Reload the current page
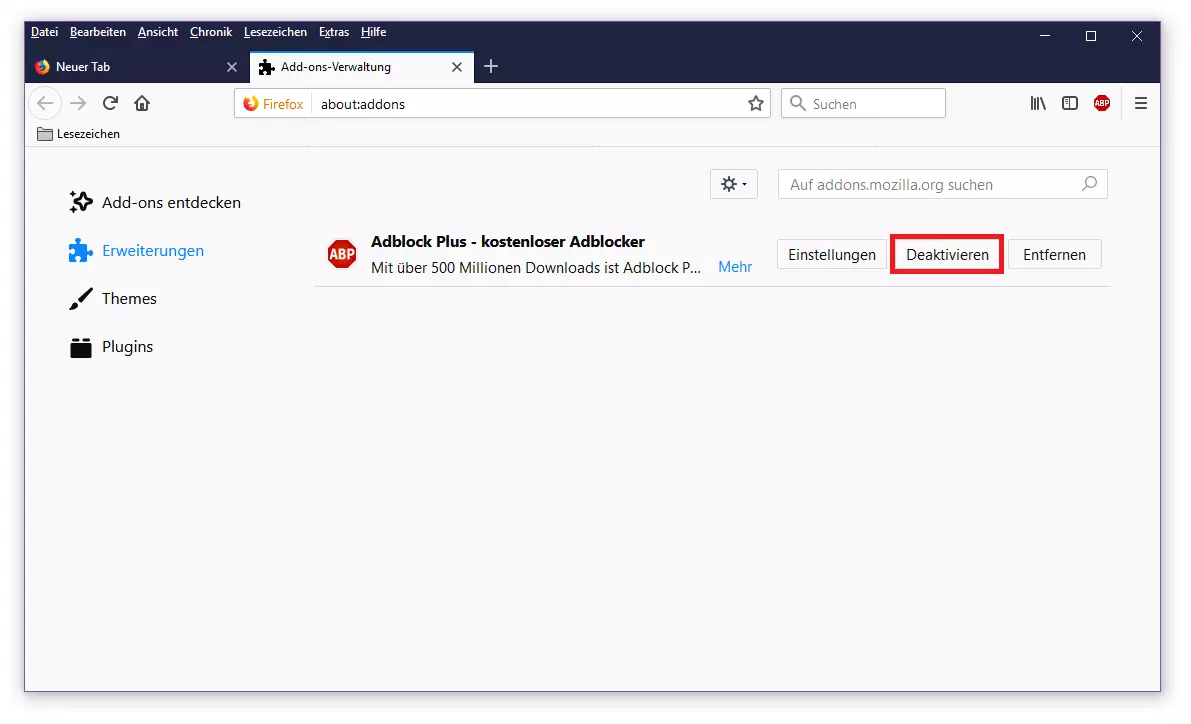 tap(110, 103)
